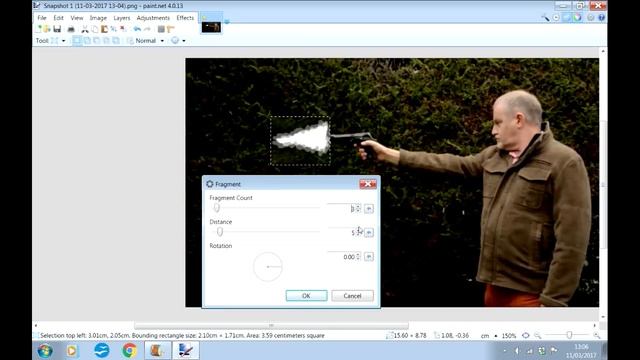Click the Deselect icon

(x=123, y=29)
